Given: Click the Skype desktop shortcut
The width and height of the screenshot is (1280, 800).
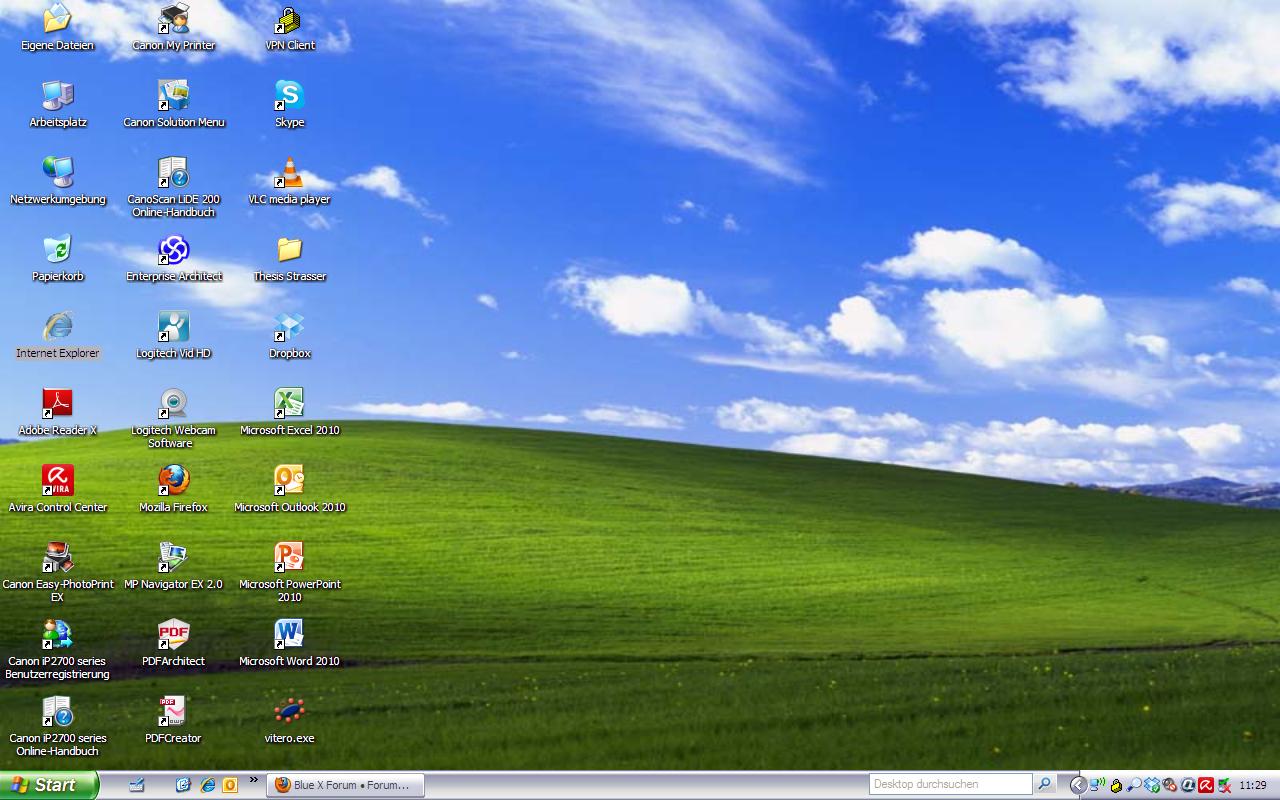Looking at the screenshot, I should tap(290, 105).
